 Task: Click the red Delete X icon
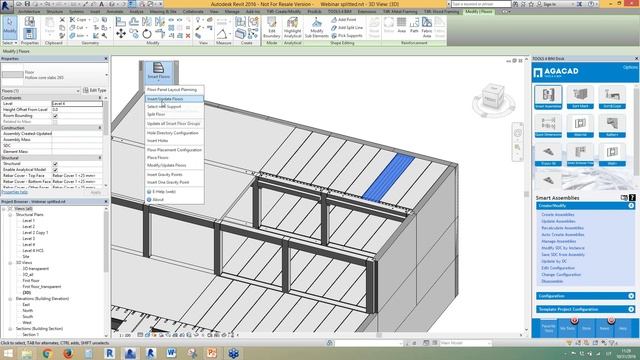point(188,36)
